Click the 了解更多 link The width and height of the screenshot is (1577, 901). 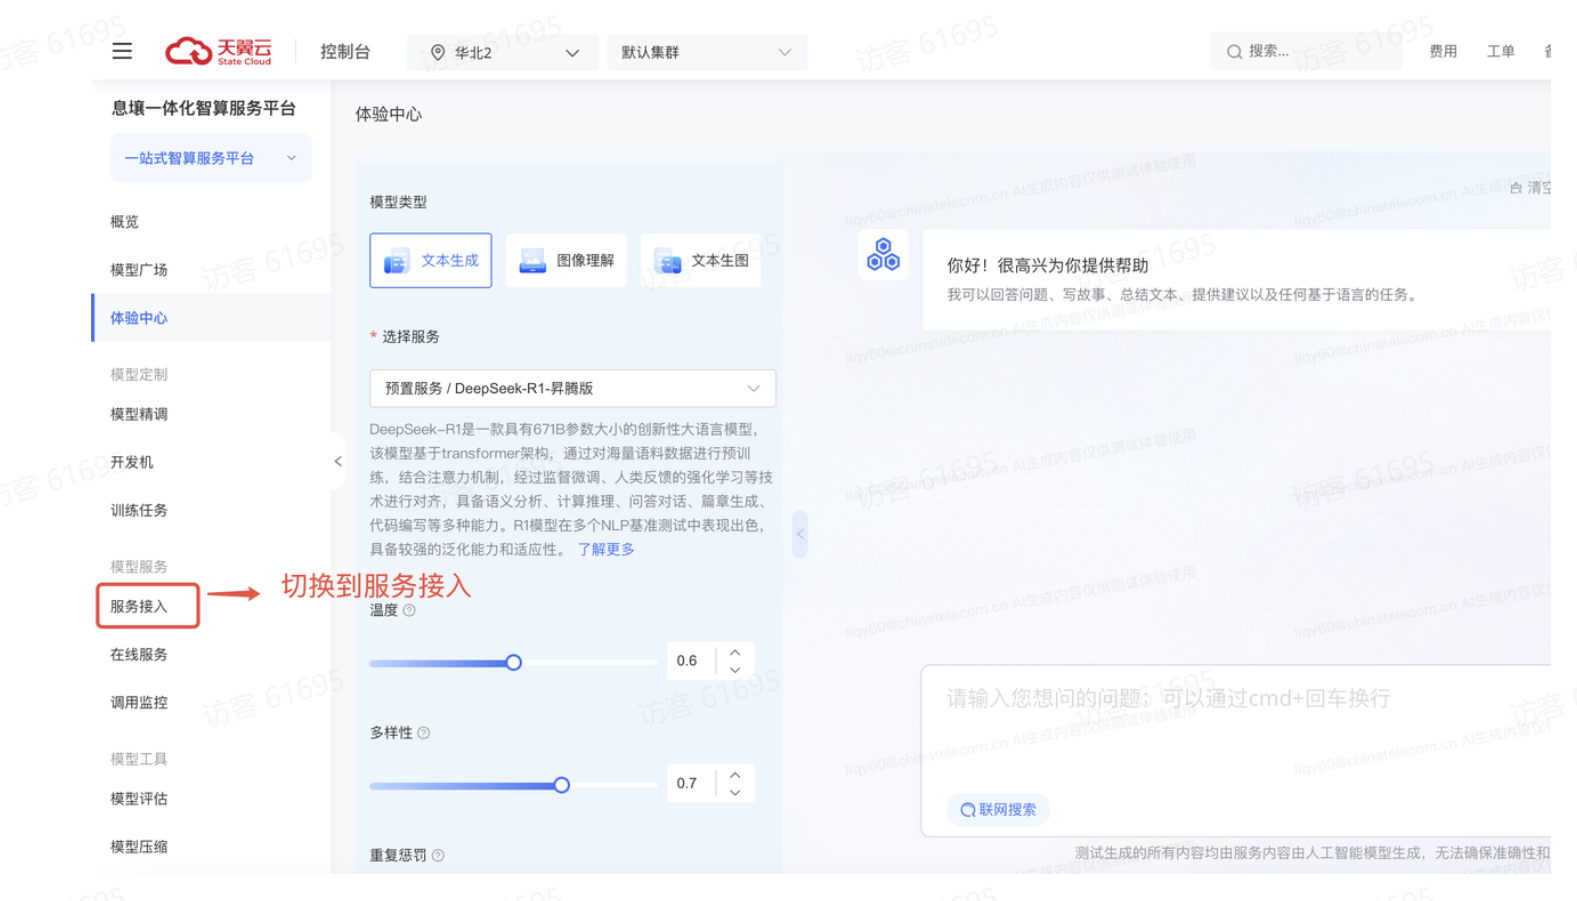click(606, 549)
